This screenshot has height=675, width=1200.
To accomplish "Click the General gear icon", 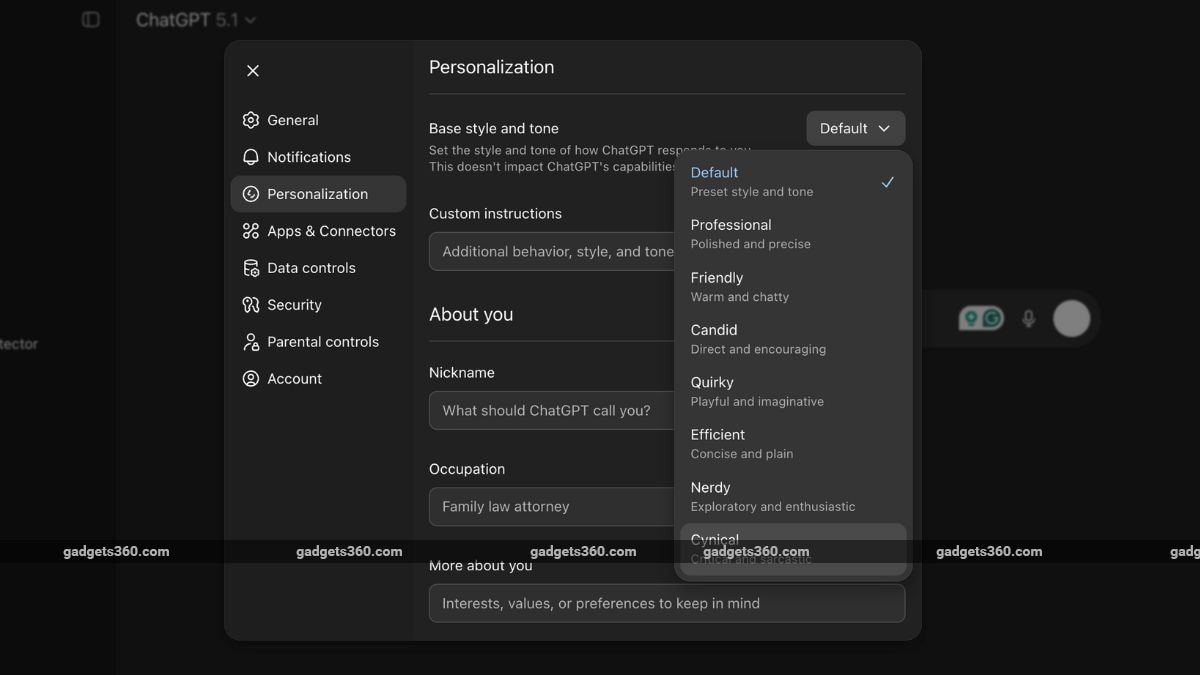I will click(x=251, y=120).
